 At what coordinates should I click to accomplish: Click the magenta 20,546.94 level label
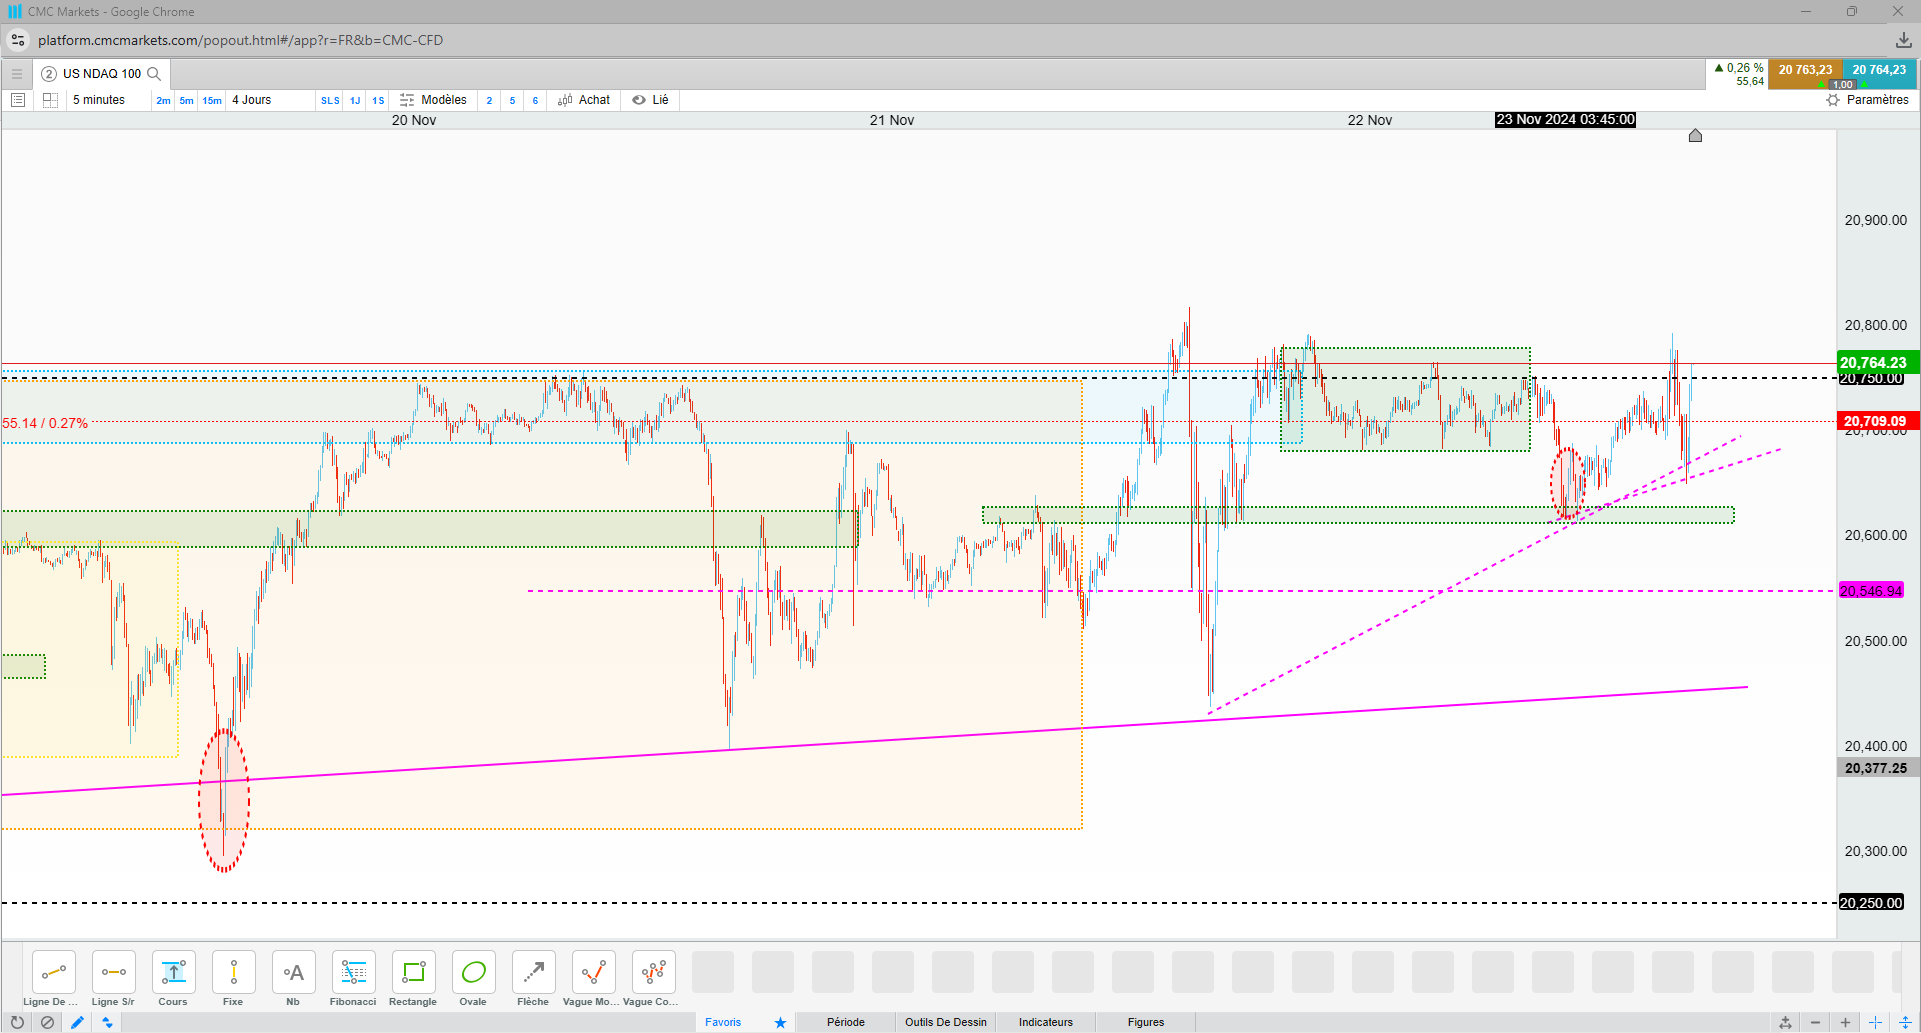(1871, 591)
